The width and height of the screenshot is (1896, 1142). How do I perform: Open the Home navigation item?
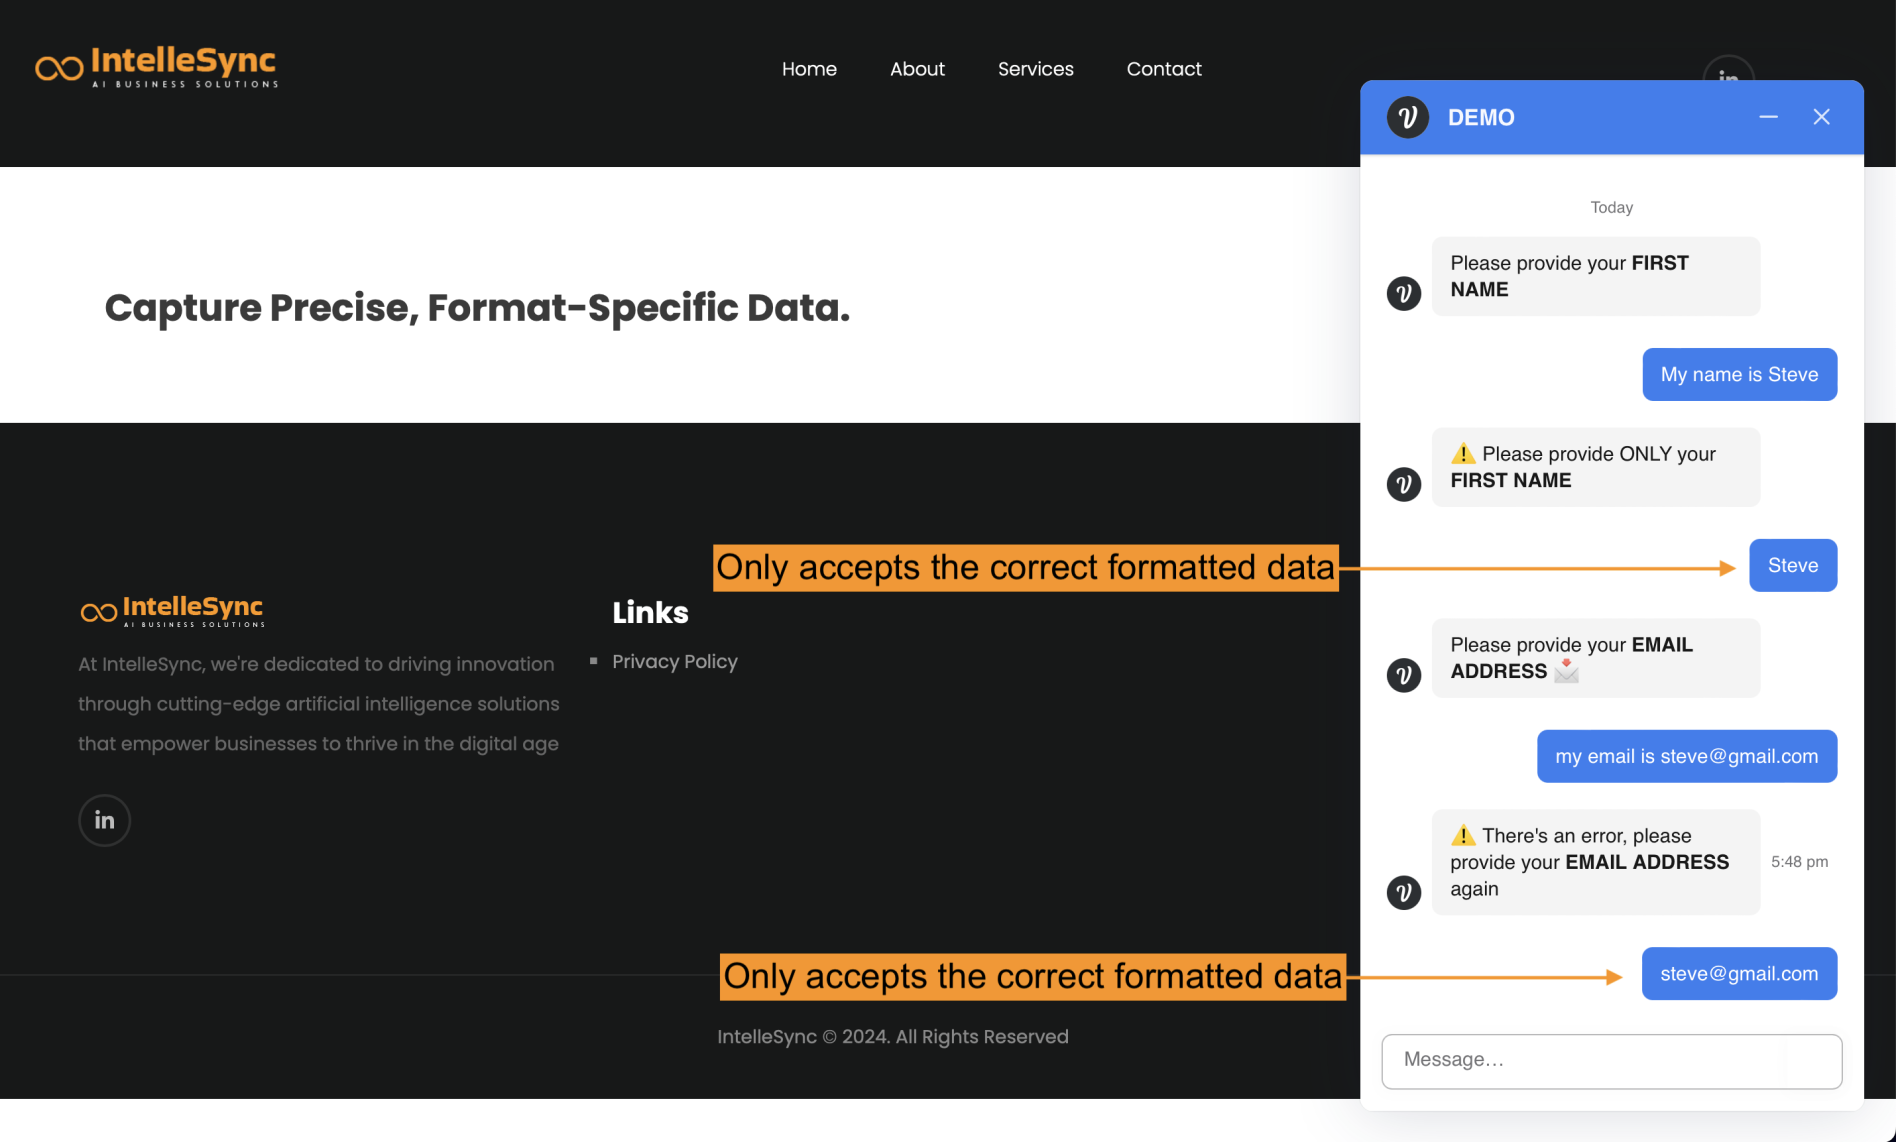click(x=809, y=69)
